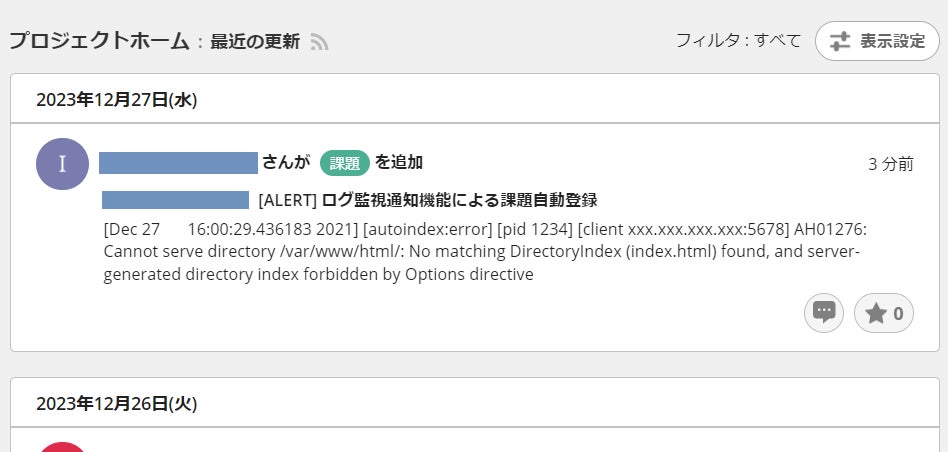Click the 2023年12月27日(水) date header
948x452 pixels.
click(116, 99)
